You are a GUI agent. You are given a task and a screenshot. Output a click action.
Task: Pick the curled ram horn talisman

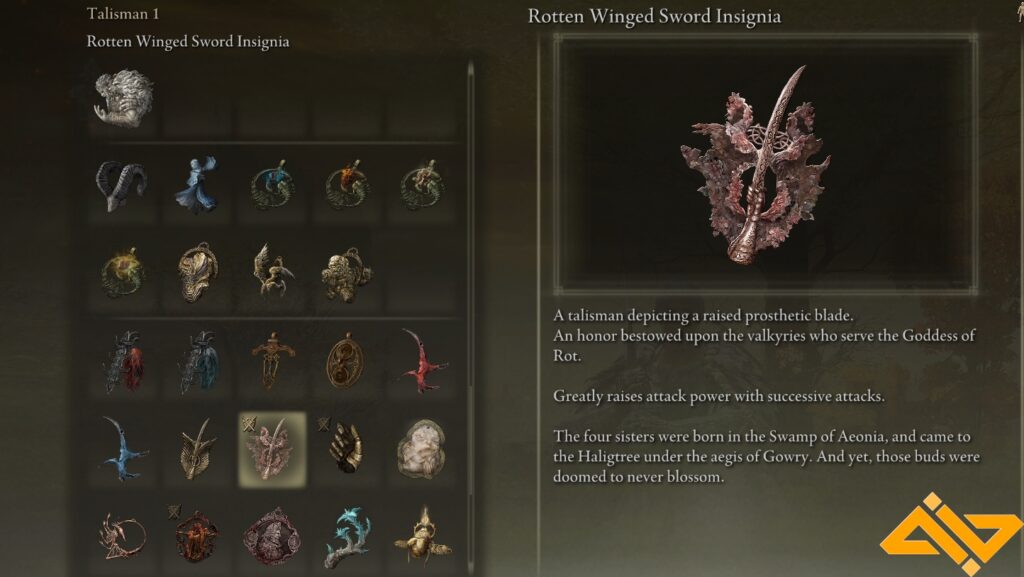point(123,186)
